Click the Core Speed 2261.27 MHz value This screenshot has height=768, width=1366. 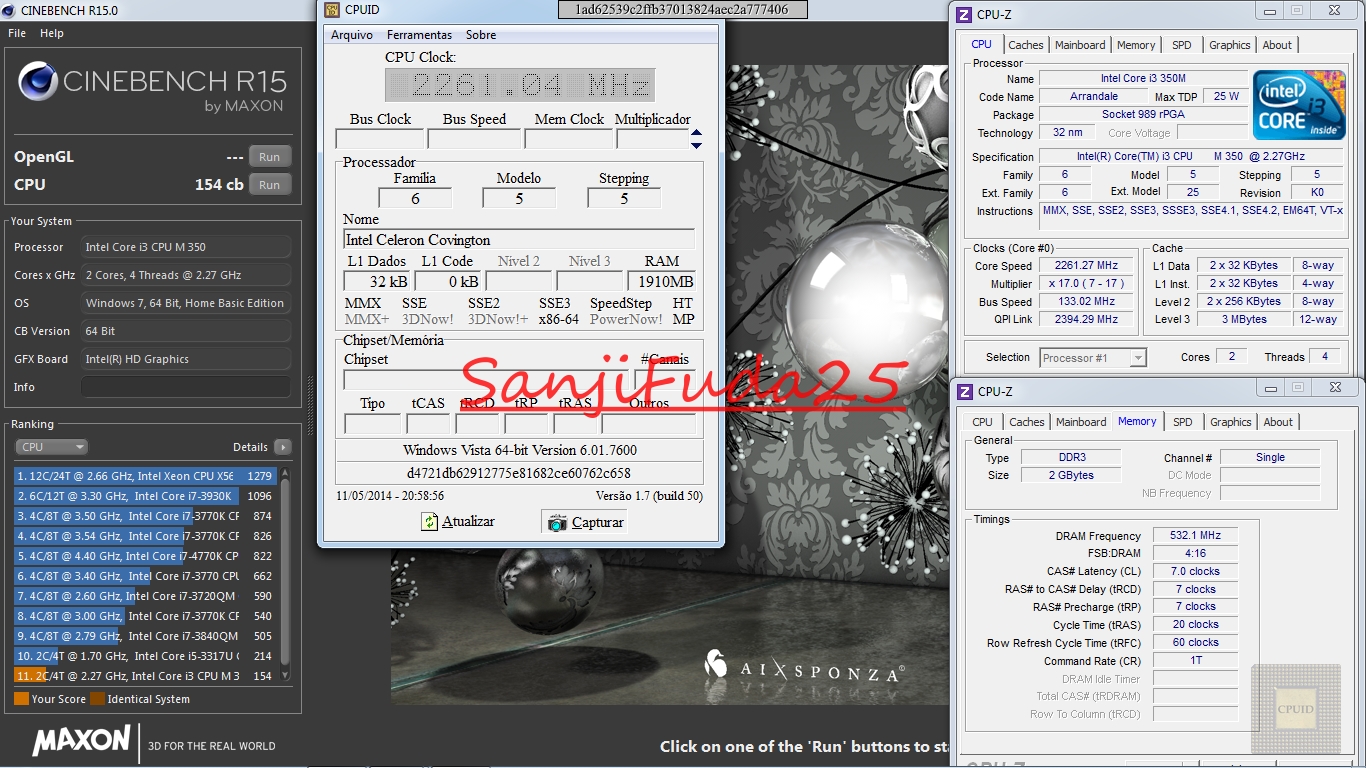[x=1086, y=266]
